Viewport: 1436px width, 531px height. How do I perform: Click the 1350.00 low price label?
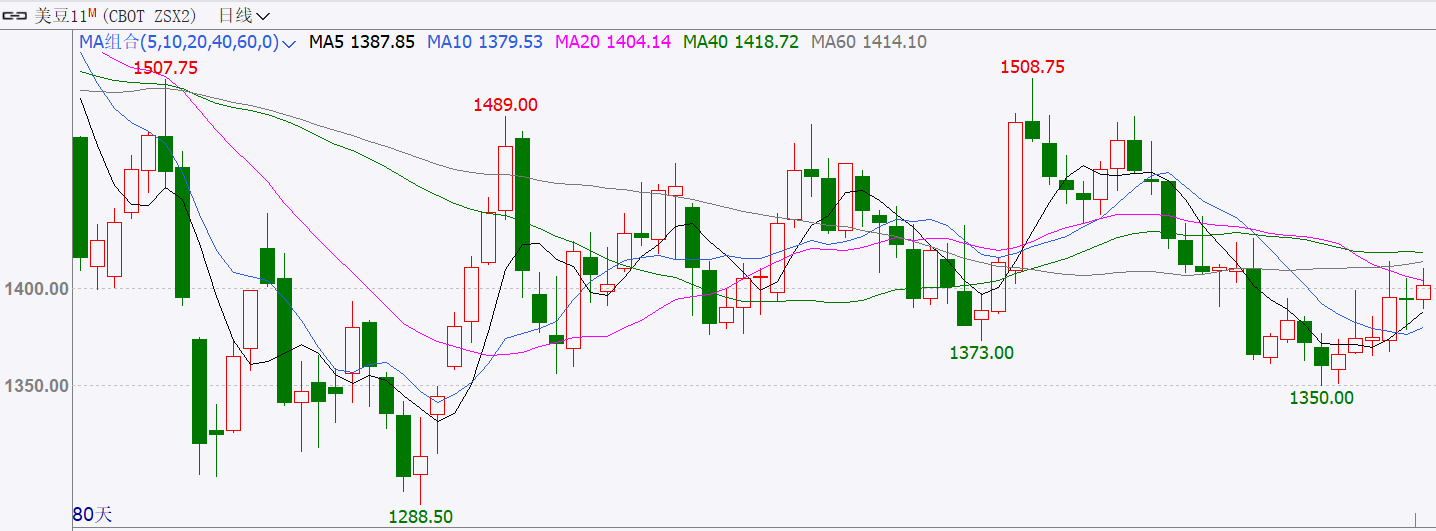tap(1321, 397)
